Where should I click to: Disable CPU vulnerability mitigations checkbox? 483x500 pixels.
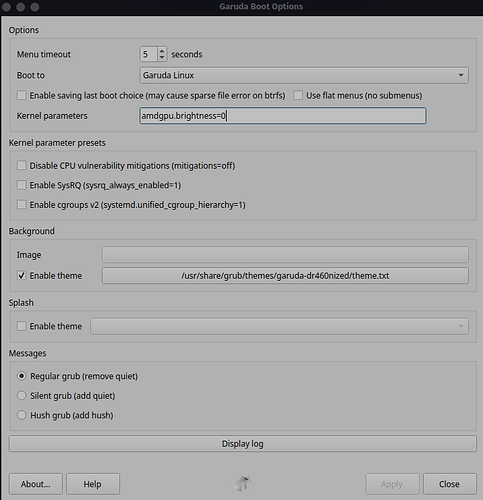click(22, 166)
